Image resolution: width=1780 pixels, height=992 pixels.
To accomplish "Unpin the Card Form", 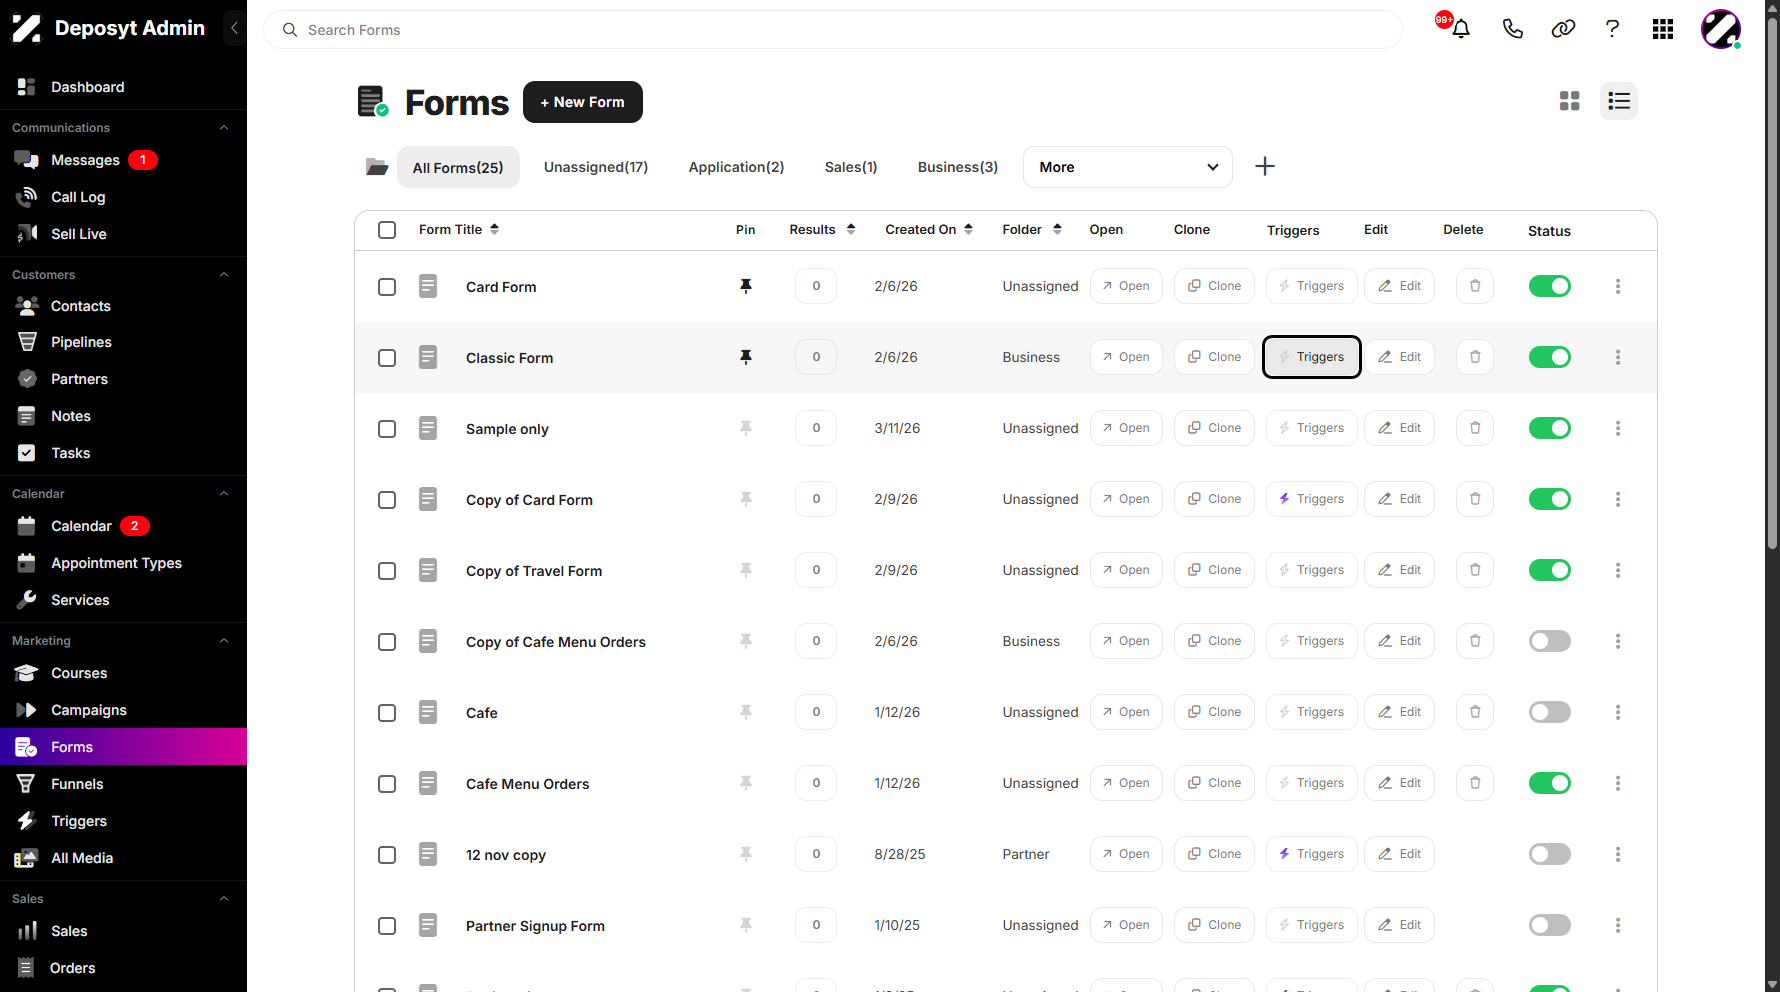I will [x=746, y=286].
